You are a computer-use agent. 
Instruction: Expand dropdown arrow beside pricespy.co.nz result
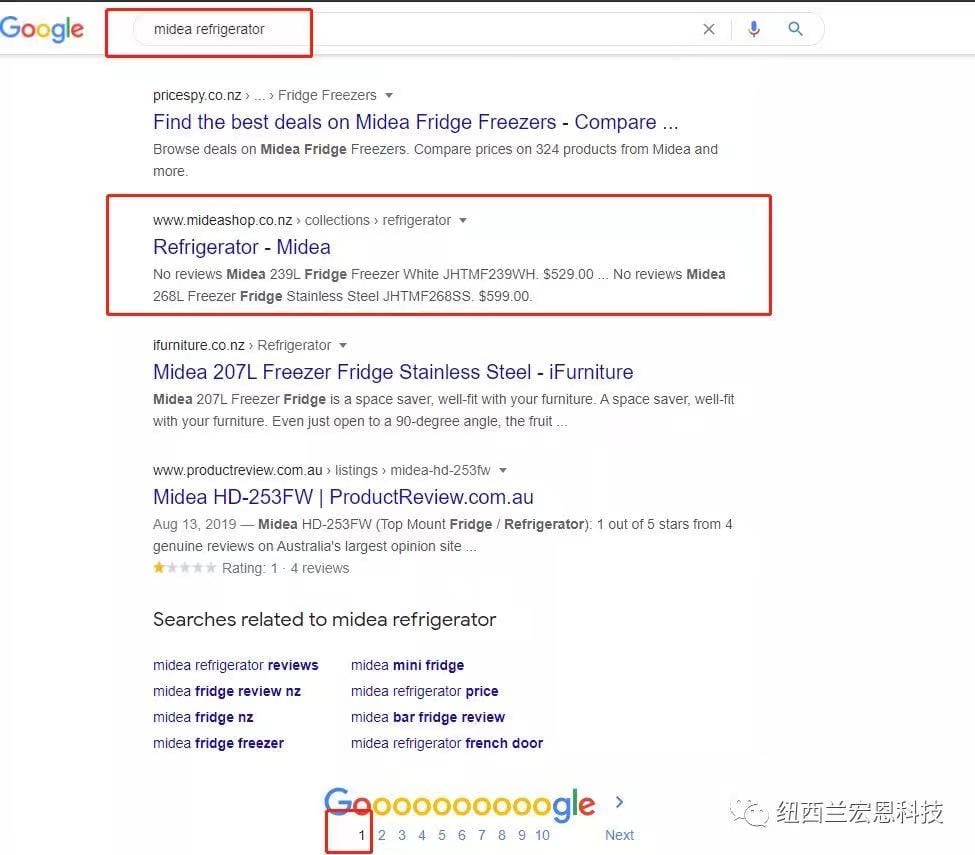click(389, 96)
